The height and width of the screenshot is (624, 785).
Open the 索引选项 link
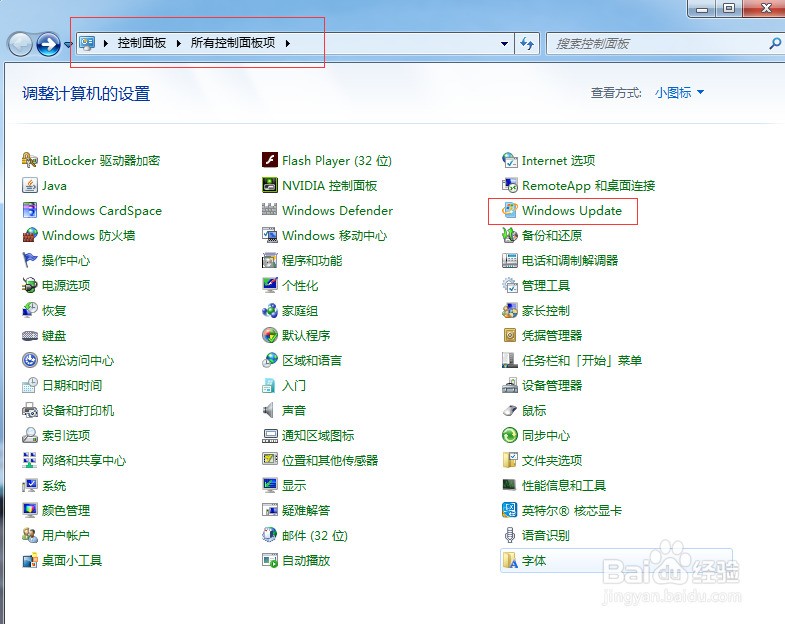click(x=66, y=436)
